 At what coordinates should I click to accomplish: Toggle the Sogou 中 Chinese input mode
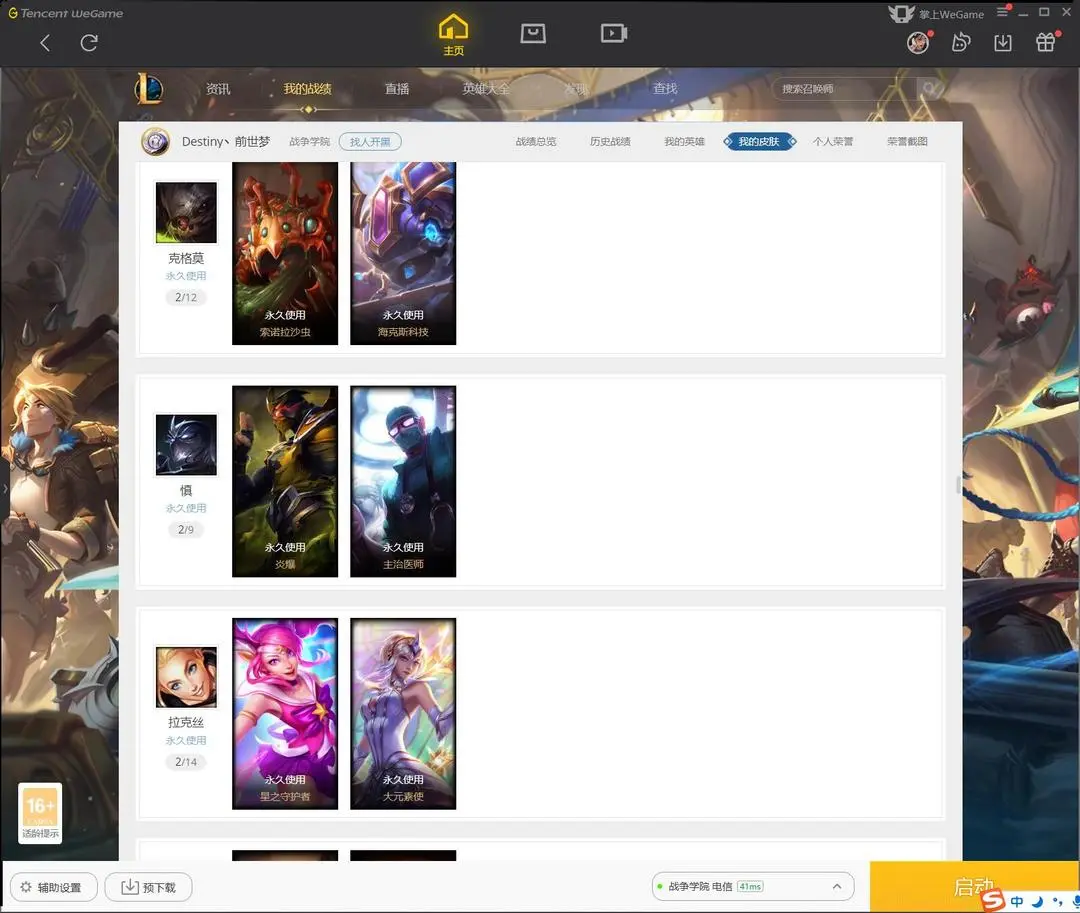(x=1017, y=901)
